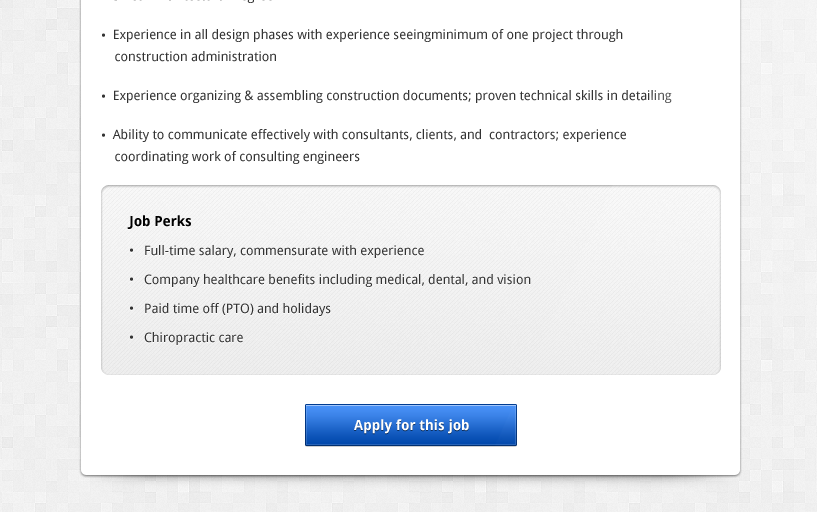The image size is (817, 512).
Task: Click the bullet before Experience organizing
Action: (104, 97)
